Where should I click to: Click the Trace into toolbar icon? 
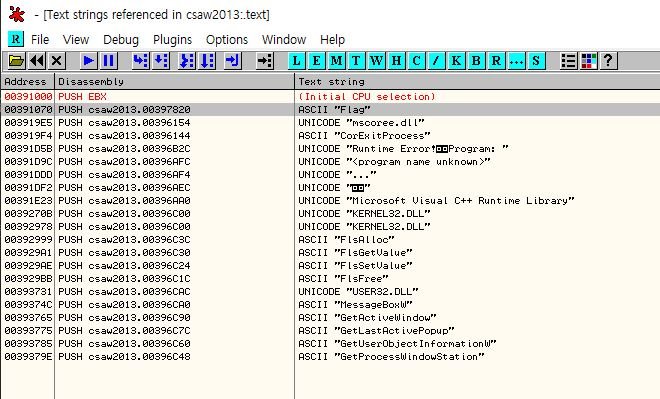[x=187, y=61]
